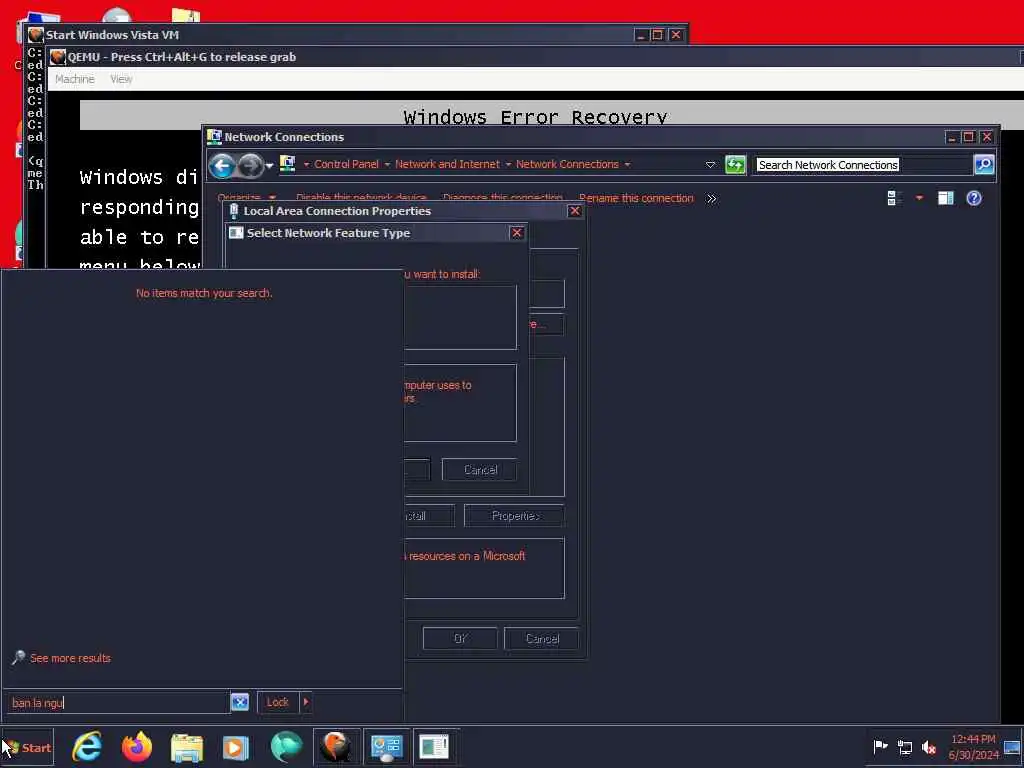The width and height of the screenshot is (1024, 768).
Task: Click Network Connections breadcrumb
Action: click(x=567, y=164)
